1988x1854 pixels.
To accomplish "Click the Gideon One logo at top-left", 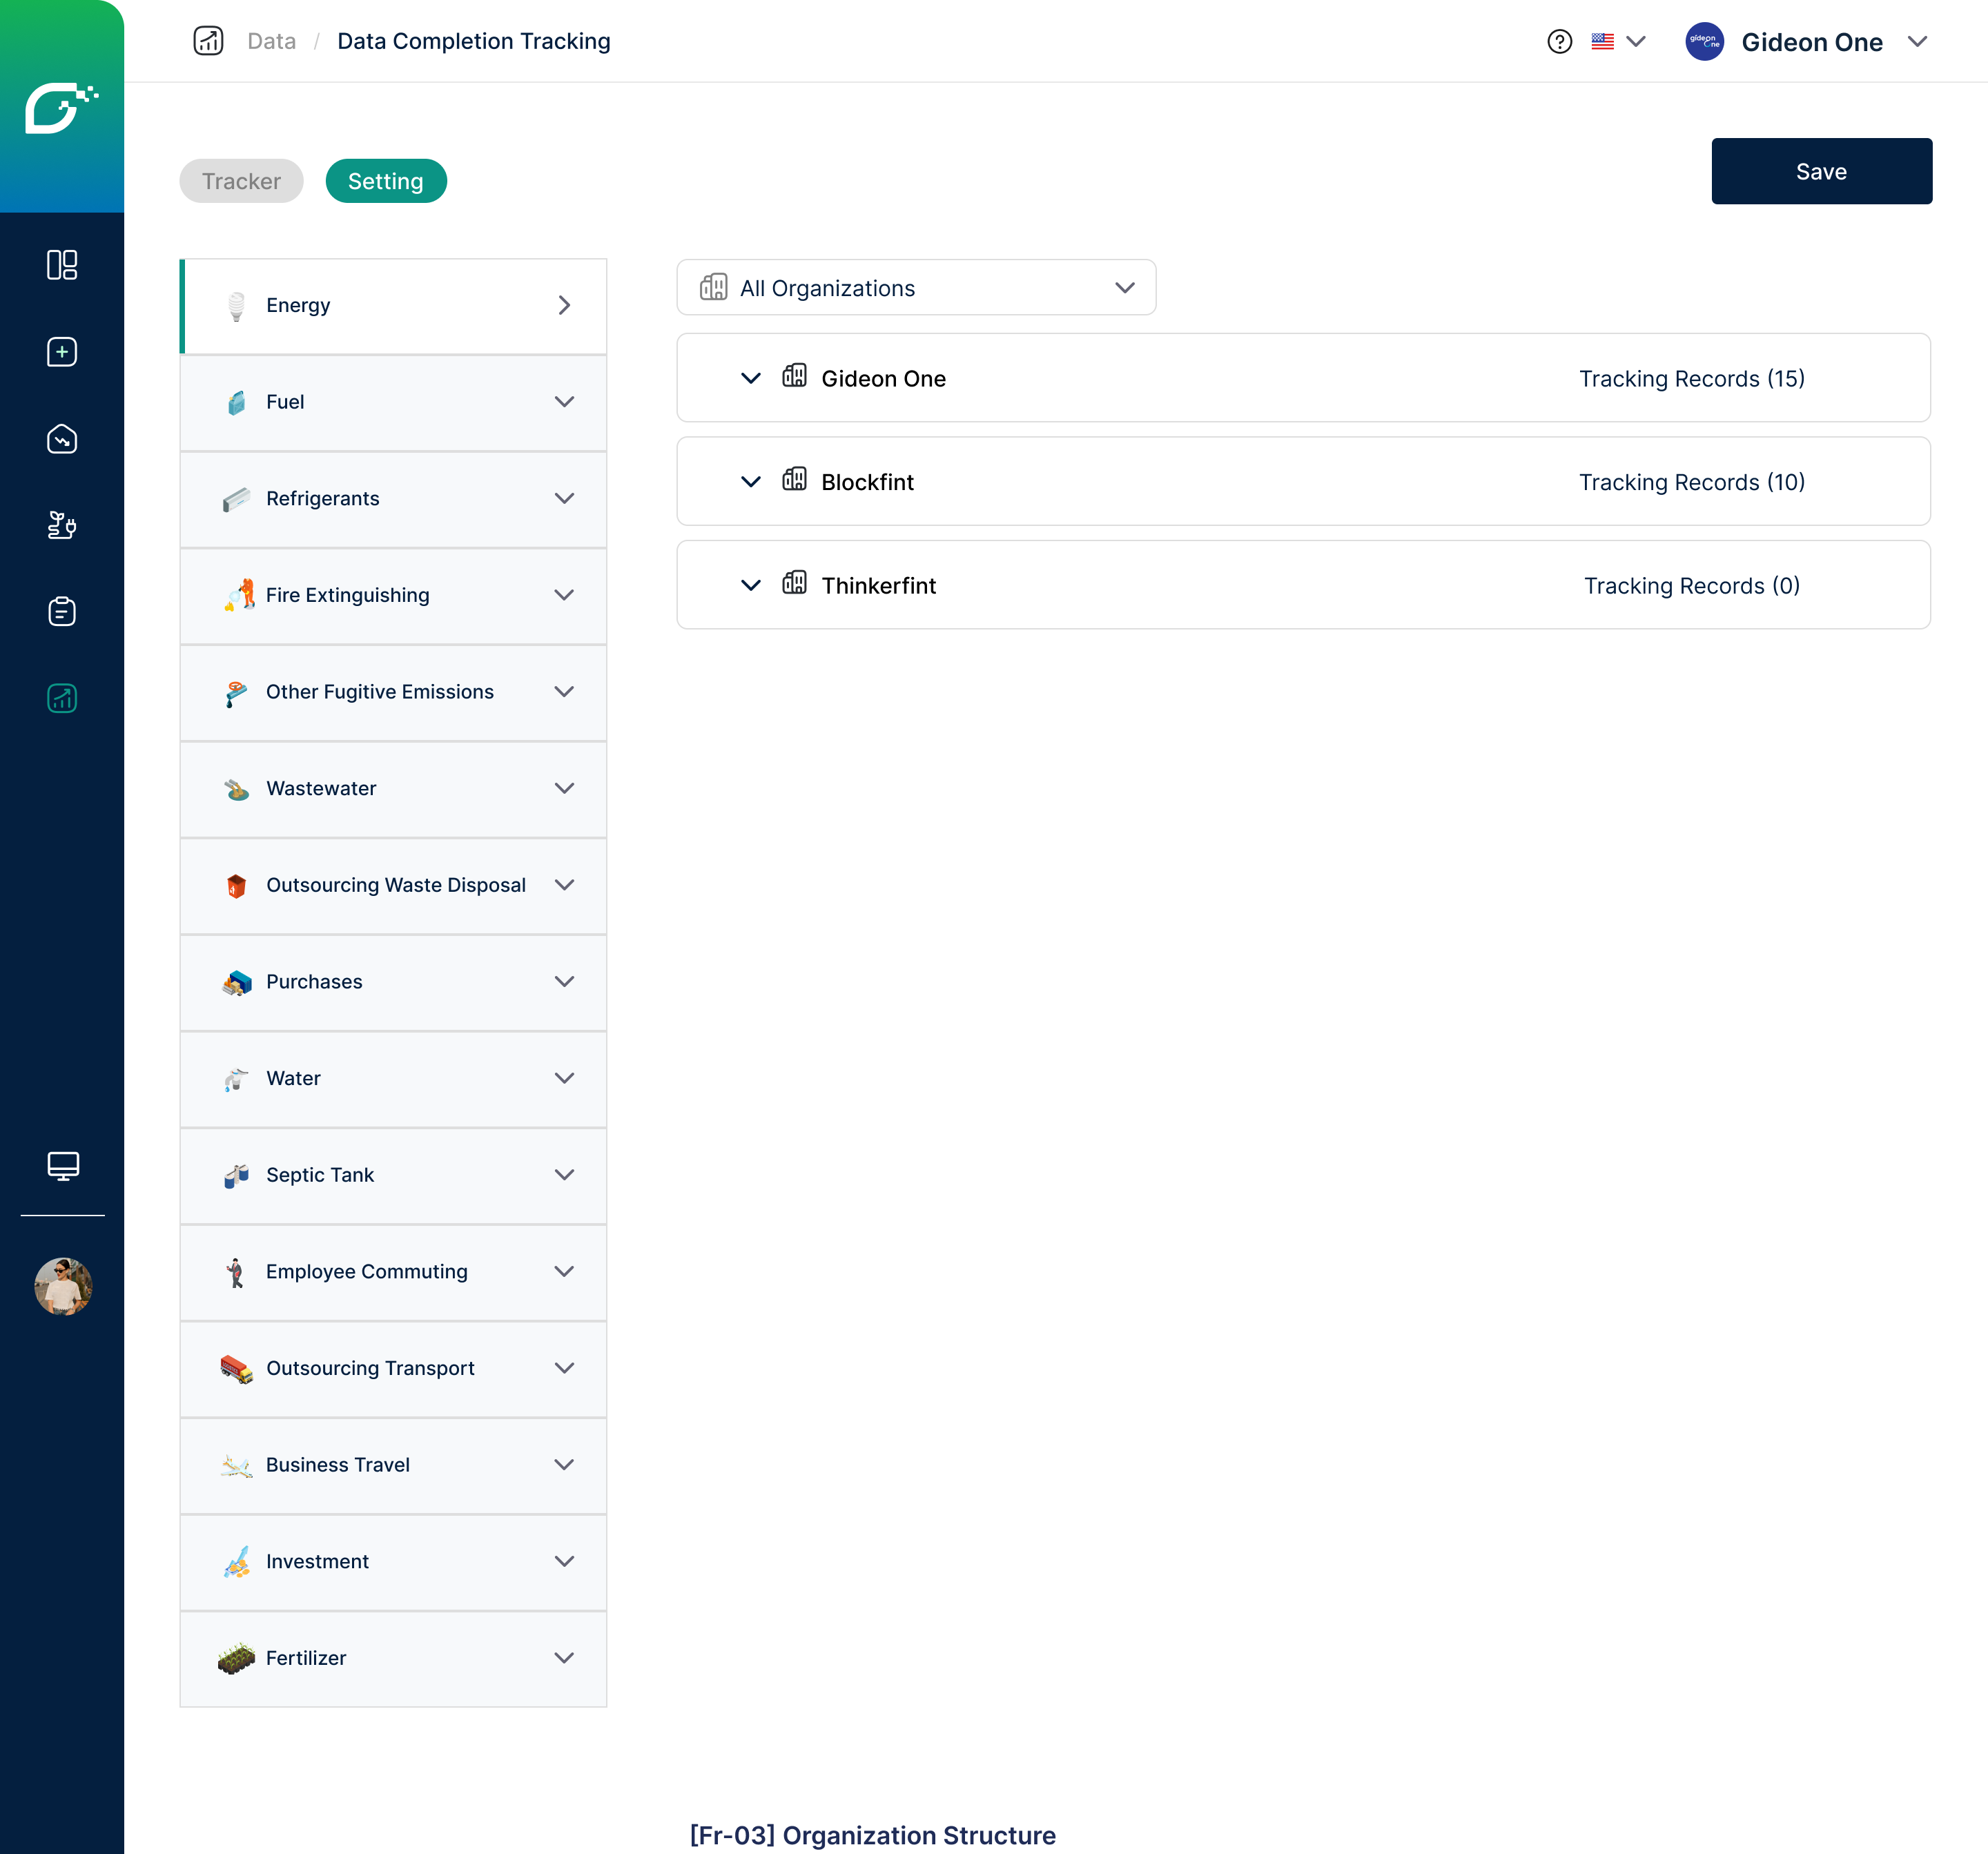I will (61, 107).
